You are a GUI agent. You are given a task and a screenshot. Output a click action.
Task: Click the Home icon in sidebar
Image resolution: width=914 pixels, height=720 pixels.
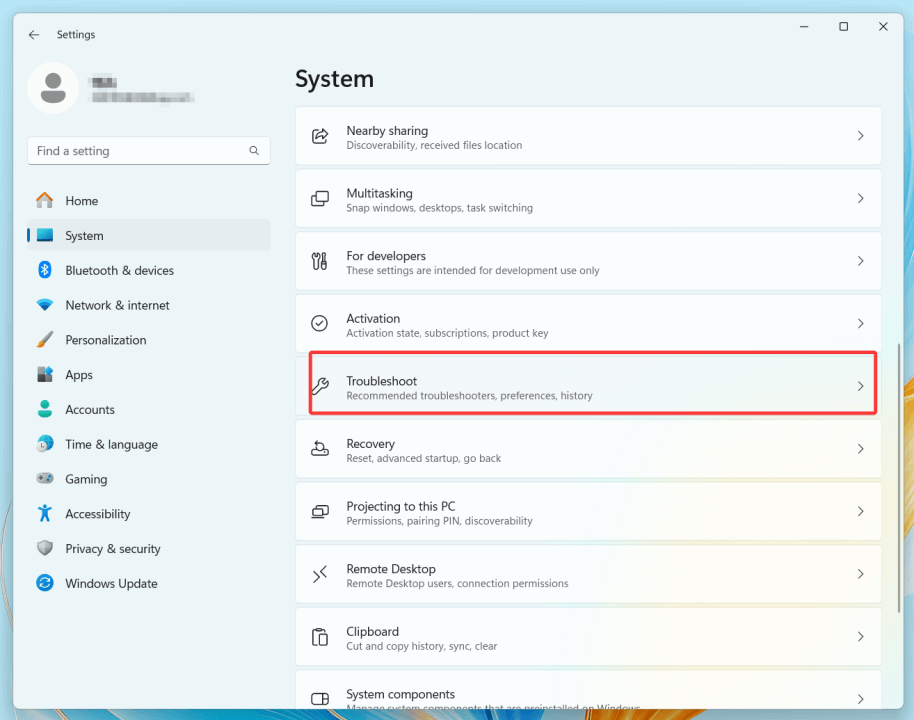click(45, 201)
